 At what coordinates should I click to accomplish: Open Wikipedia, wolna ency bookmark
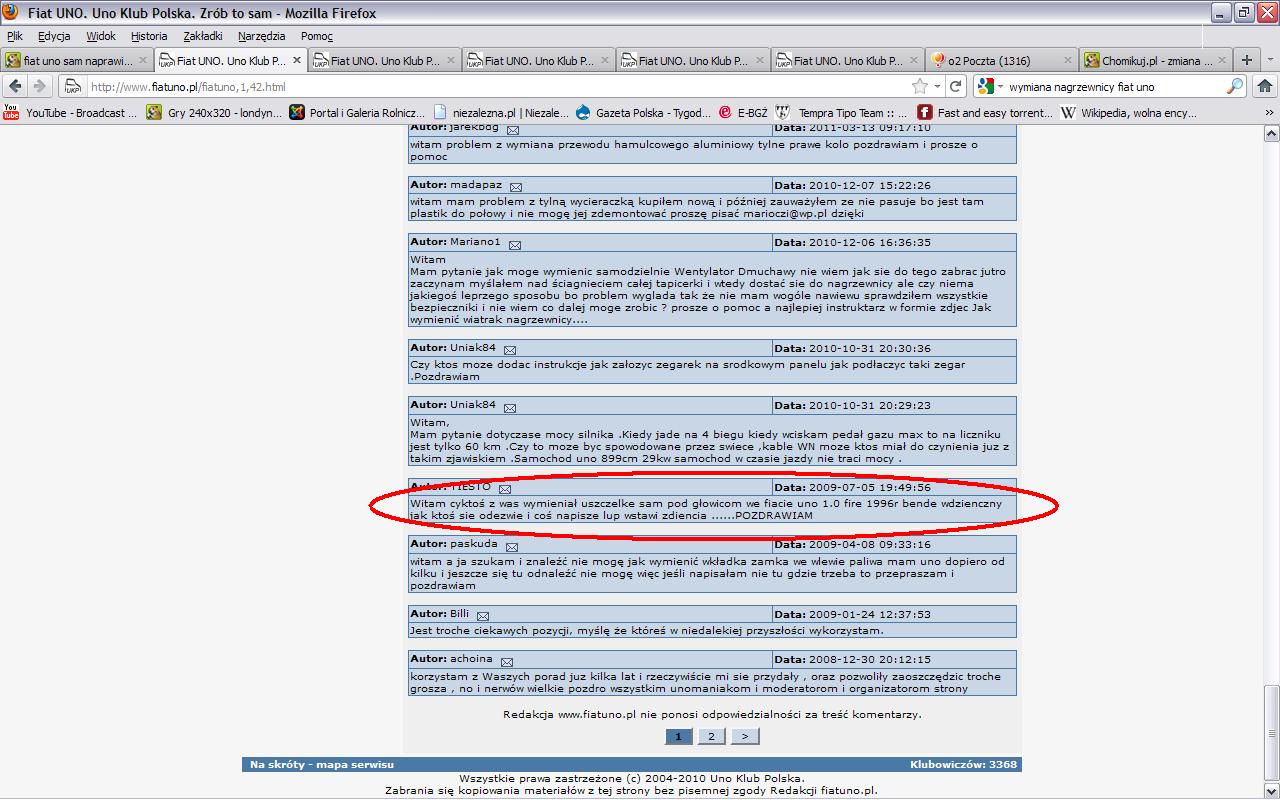pos(1129,113)
